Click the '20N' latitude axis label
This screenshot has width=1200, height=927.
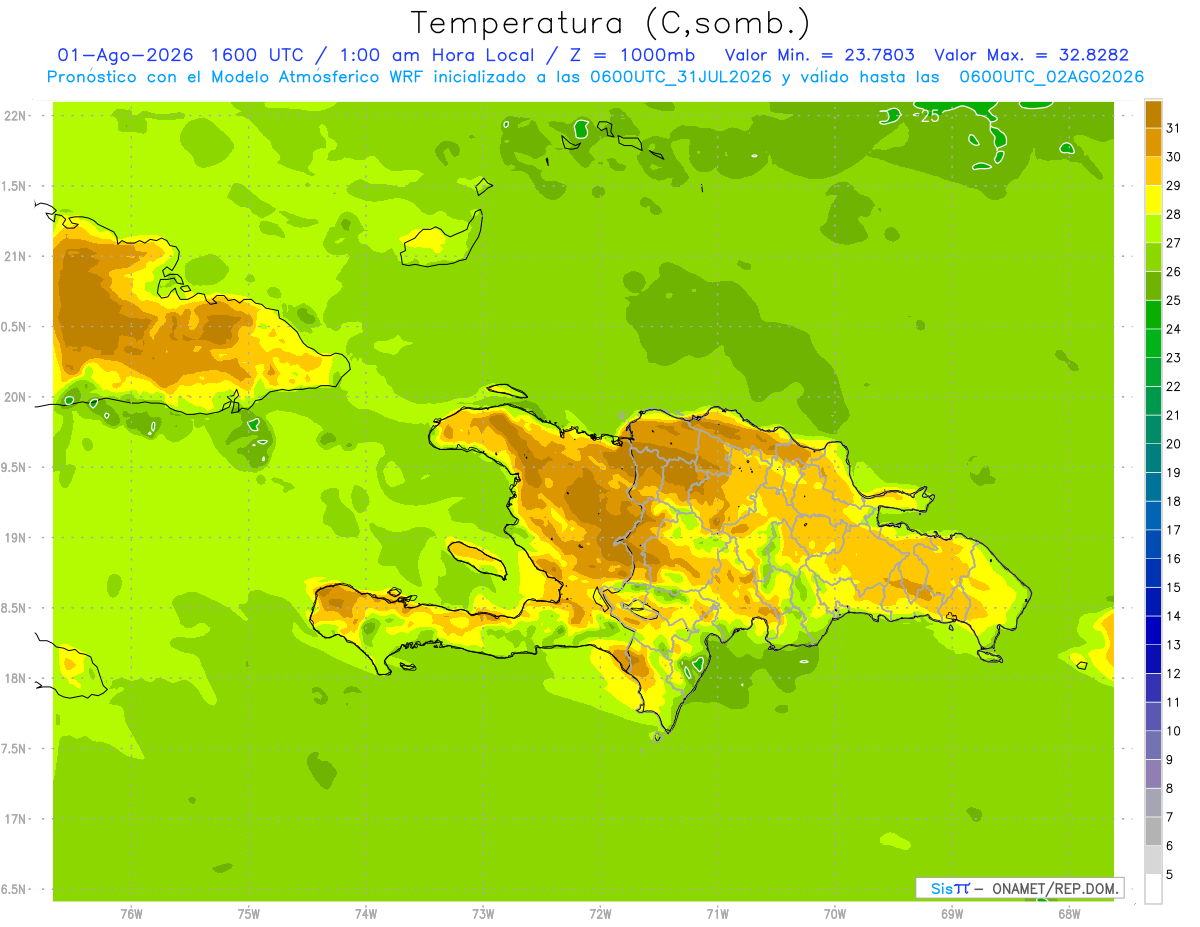coord(16,397)
